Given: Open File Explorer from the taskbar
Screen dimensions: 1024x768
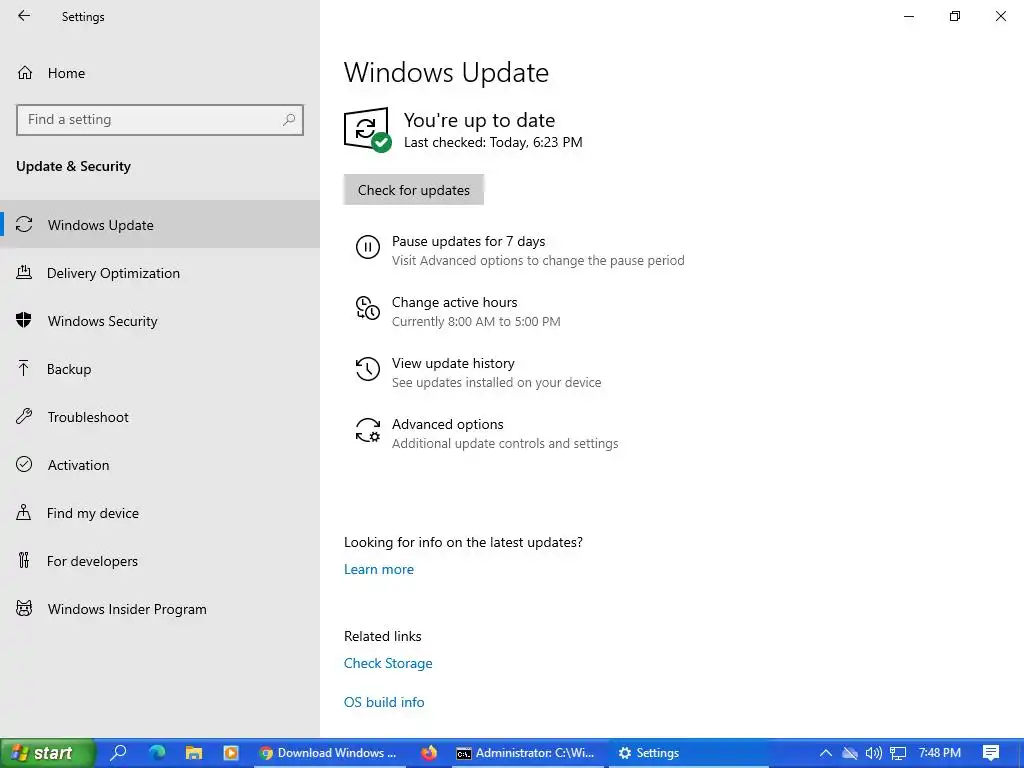Looking at the screenshot, I should coord(194,753).
